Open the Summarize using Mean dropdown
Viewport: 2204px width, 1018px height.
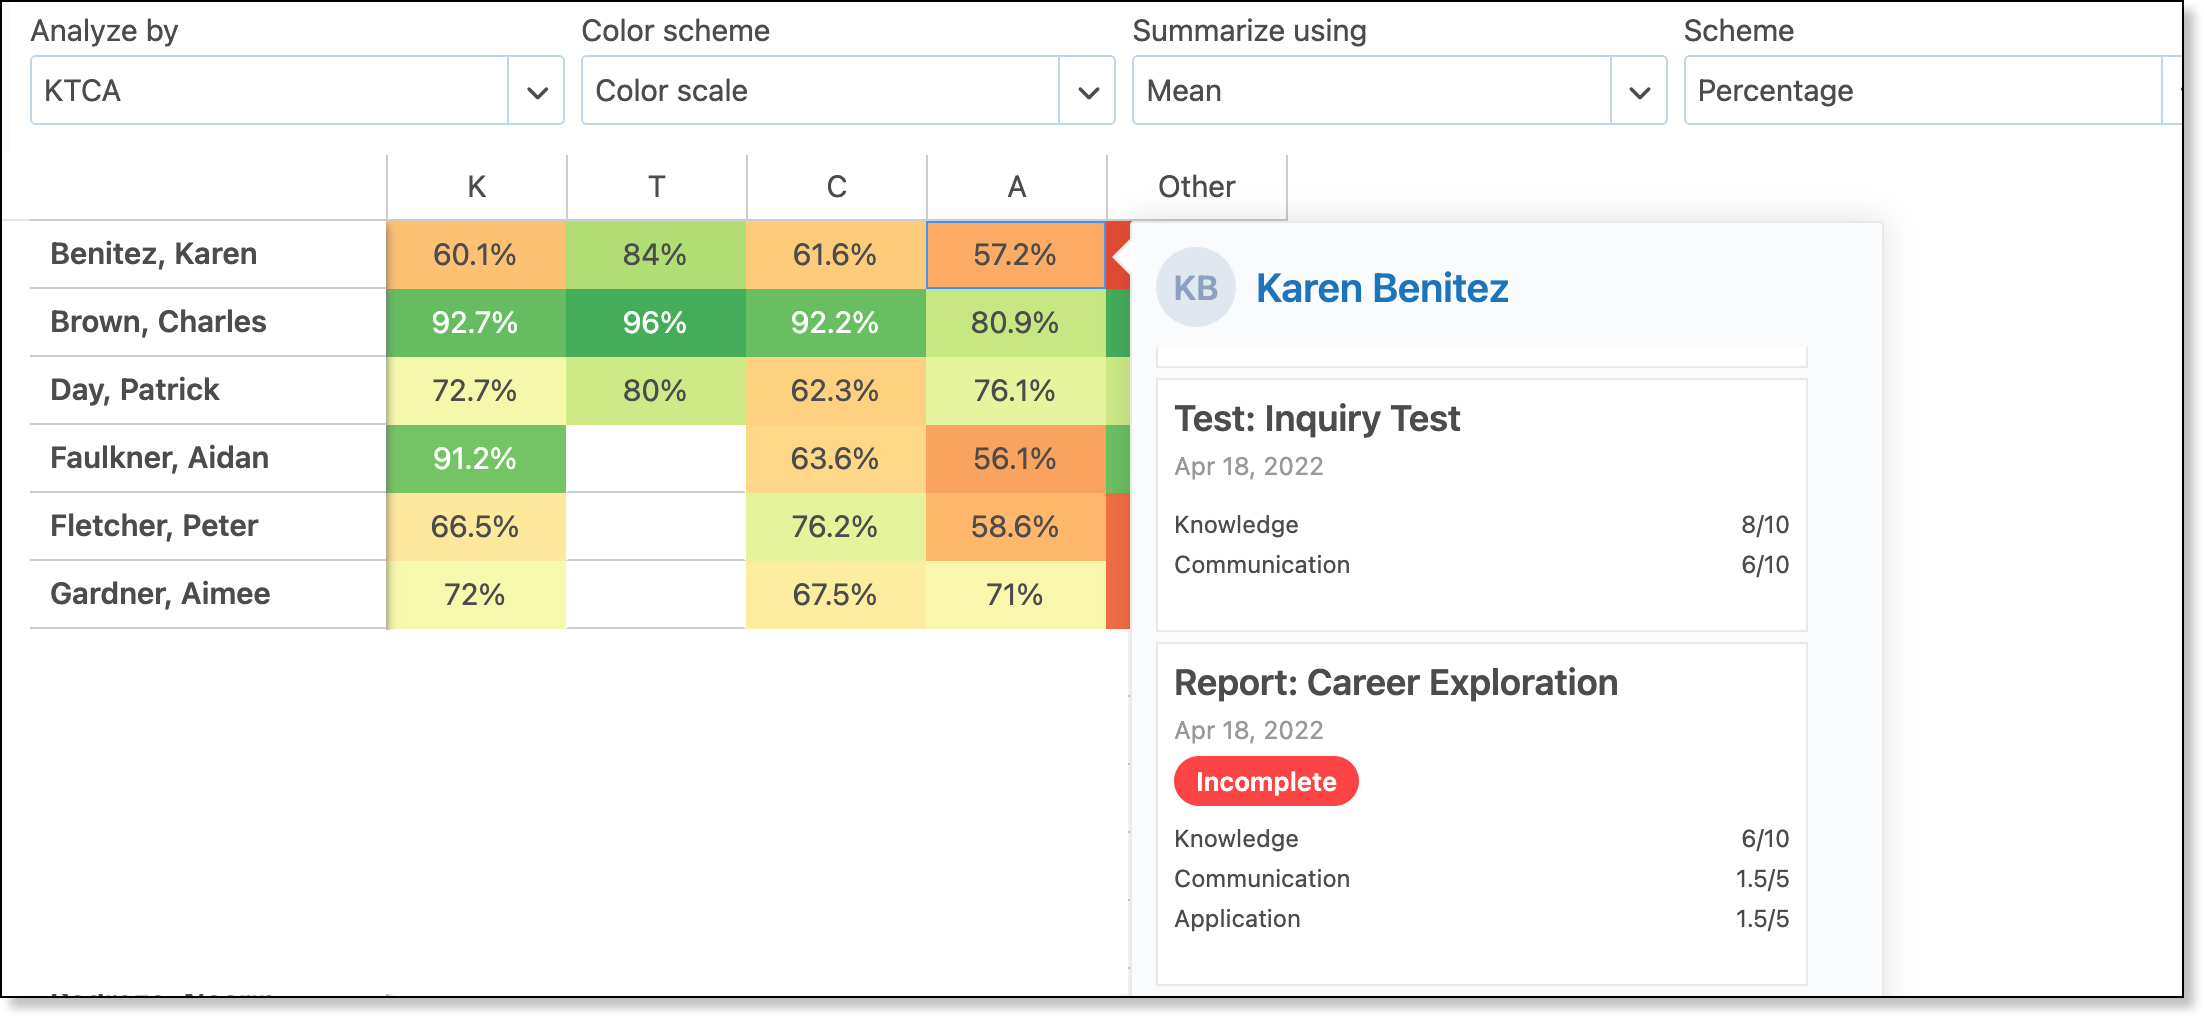[x=1399, y=90]
